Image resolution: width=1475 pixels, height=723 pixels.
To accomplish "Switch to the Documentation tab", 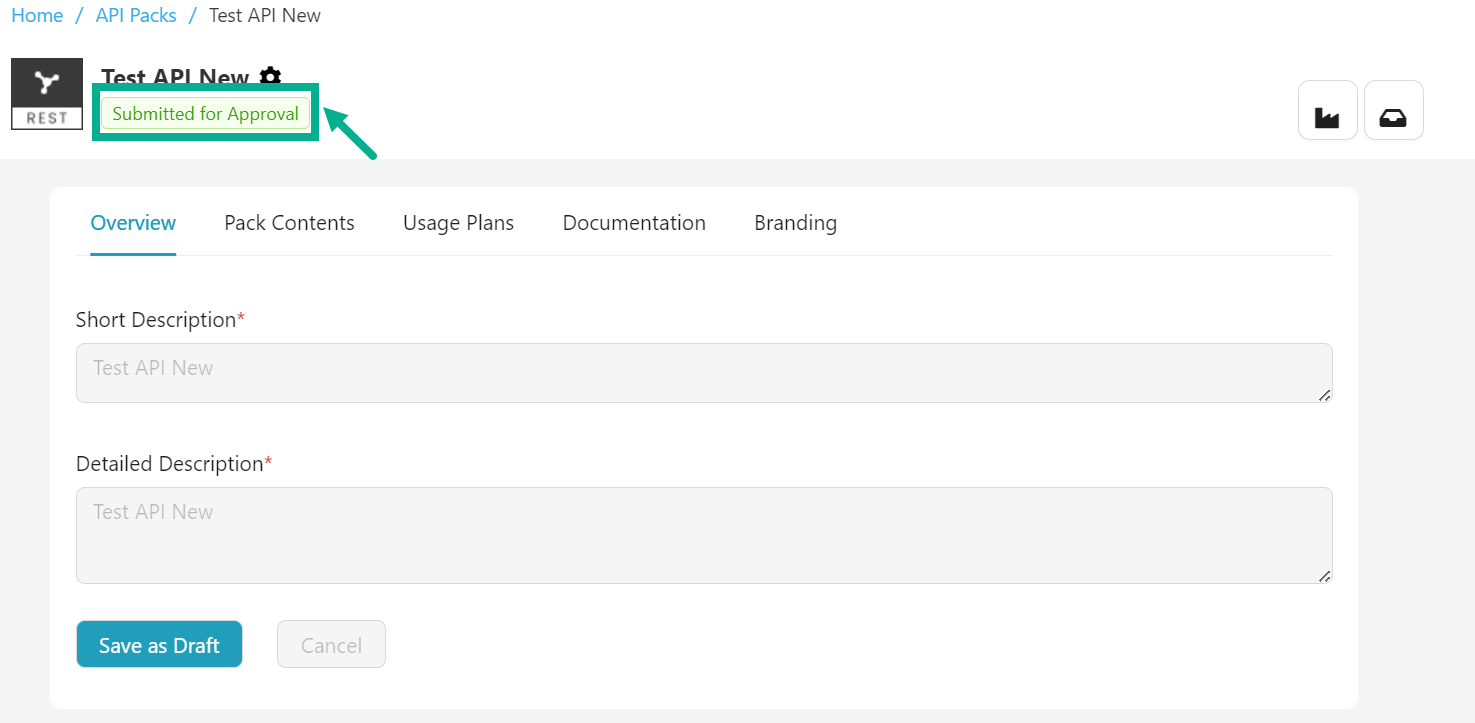I will [634, 223].
